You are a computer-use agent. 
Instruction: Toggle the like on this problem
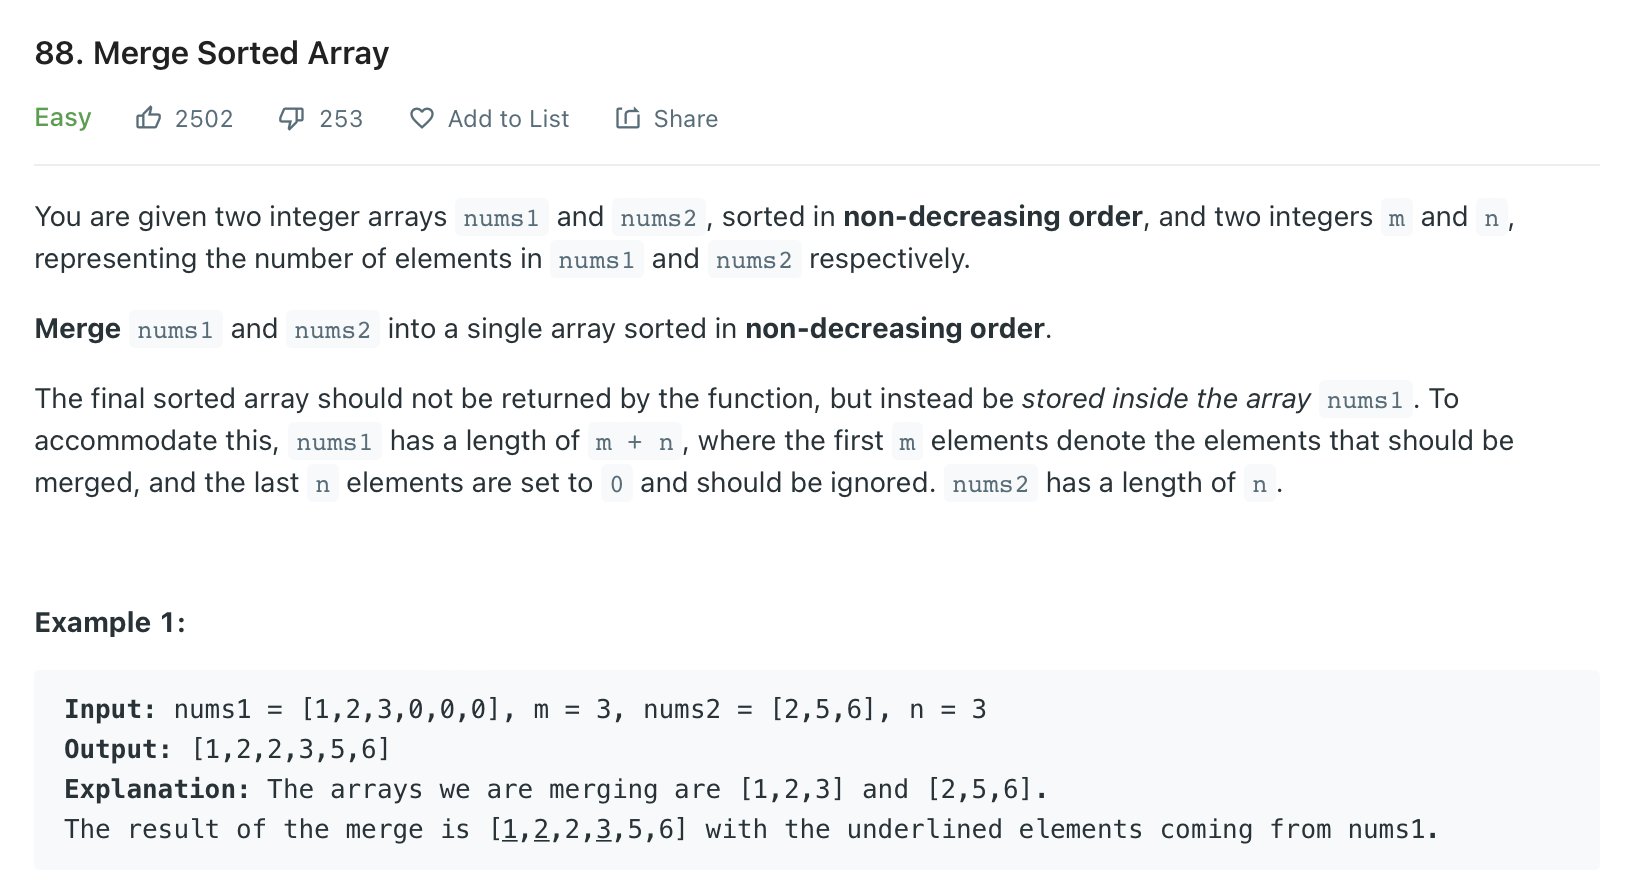click(148, 117)
